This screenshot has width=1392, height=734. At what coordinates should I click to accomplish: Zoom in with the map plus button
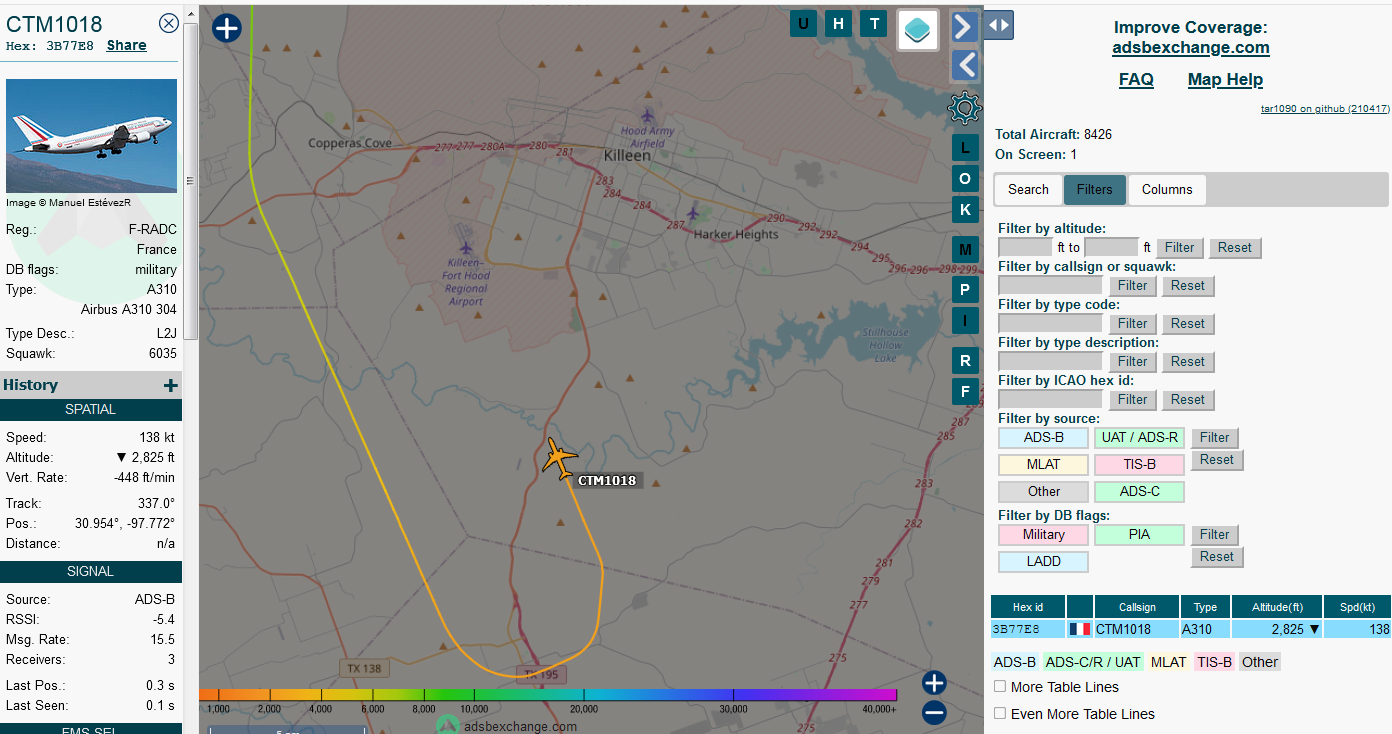[x=934, y=683]
